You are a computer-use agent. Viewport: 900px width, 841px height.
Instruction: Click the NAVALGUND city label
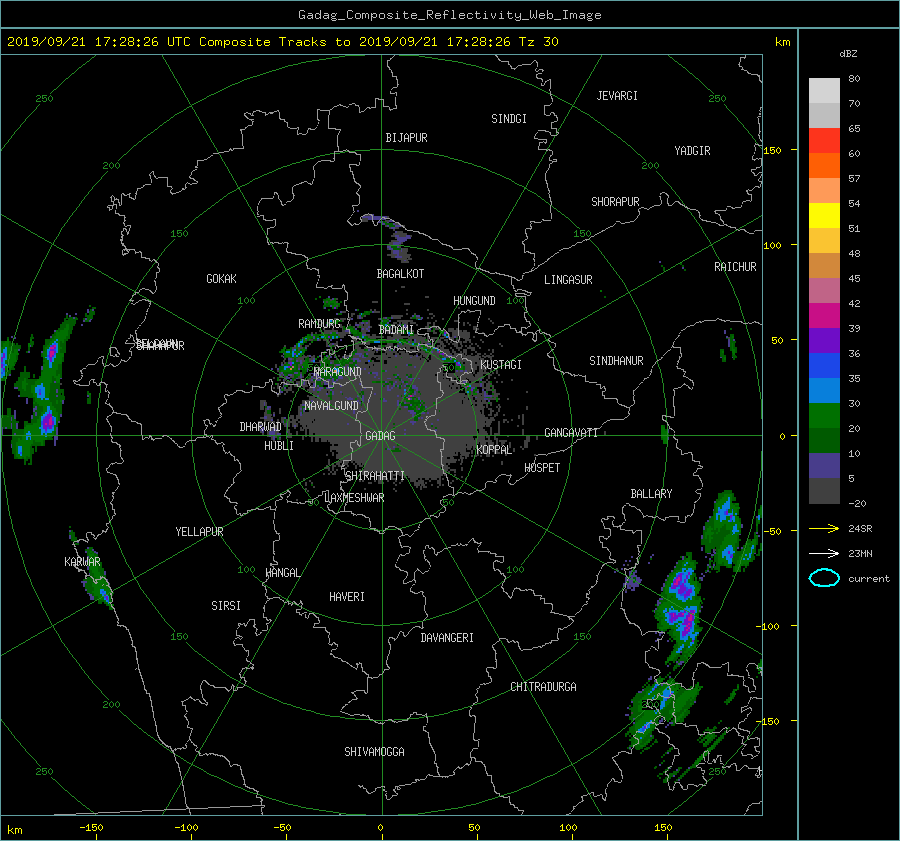[331, 406]
